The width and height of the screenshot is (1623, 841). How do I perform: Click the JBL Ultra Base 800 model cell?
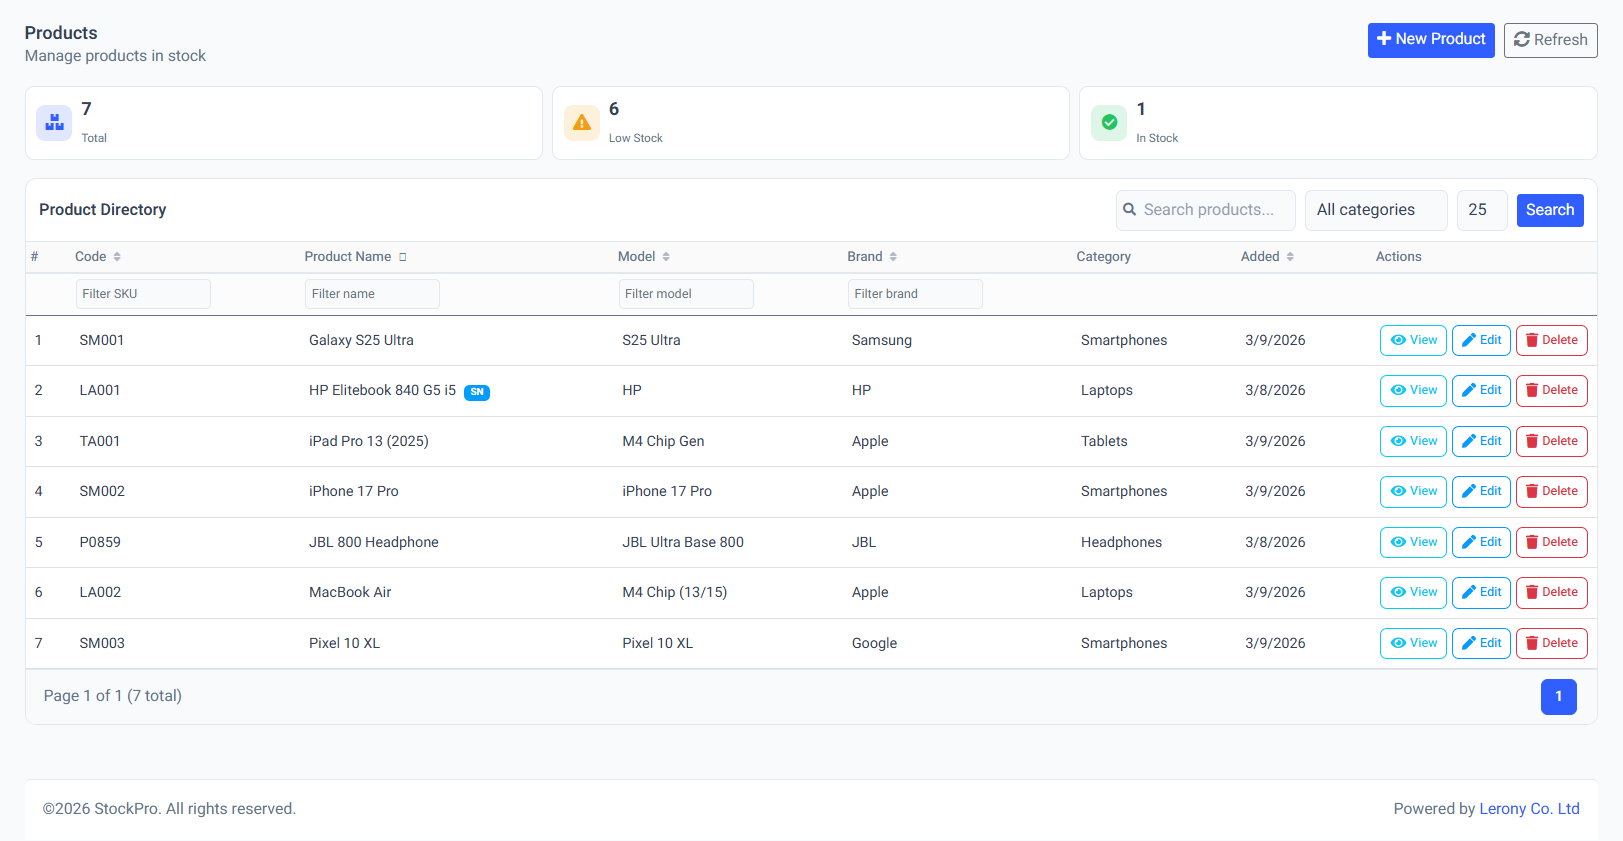683,543
